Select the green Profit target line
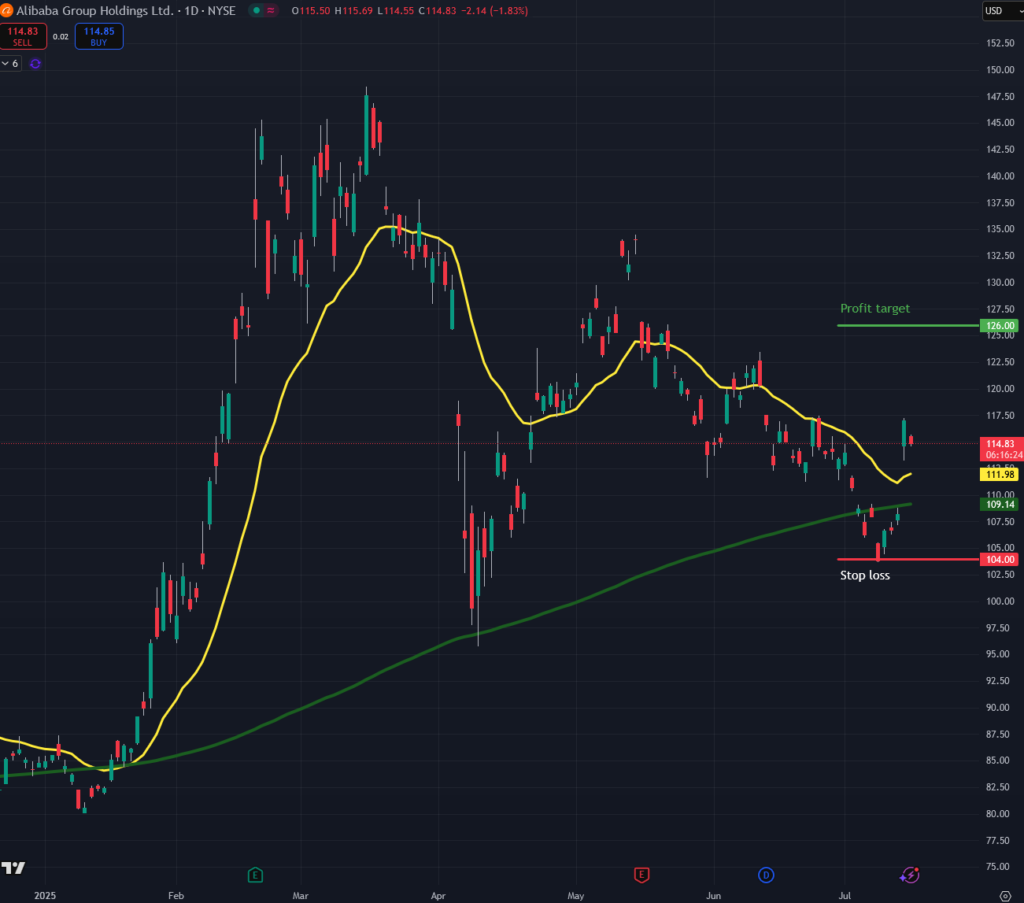The image size is (1024, 903). point(908,325)
